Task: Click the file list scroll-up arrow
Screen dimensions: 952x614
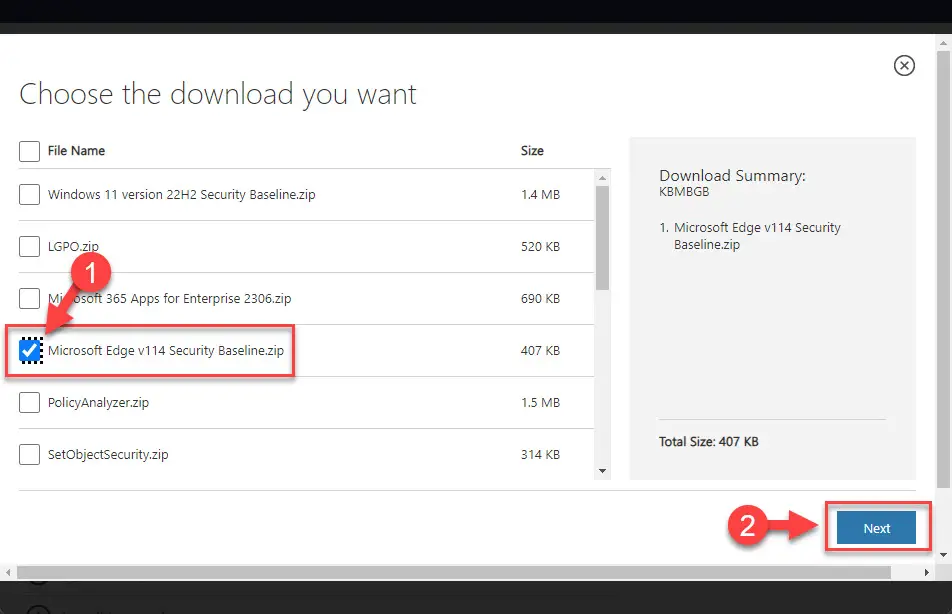Action: [x=602, y=178]
